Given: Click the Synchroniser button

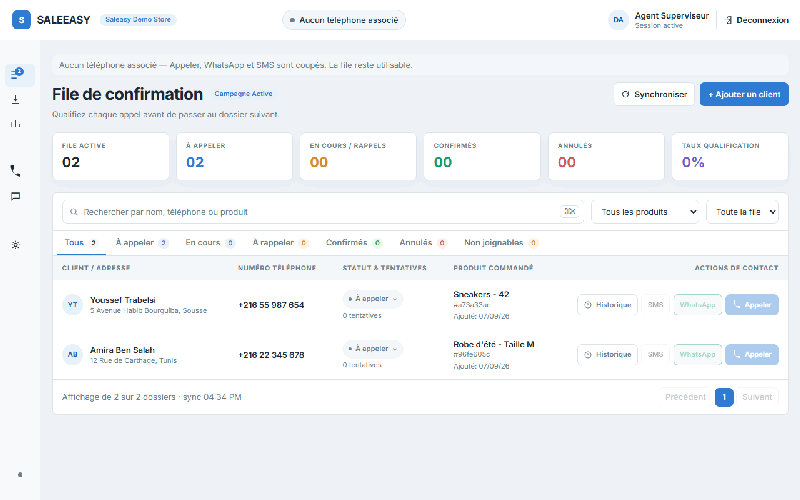Looking at the screenshot, I should click(x=654, y=94).
